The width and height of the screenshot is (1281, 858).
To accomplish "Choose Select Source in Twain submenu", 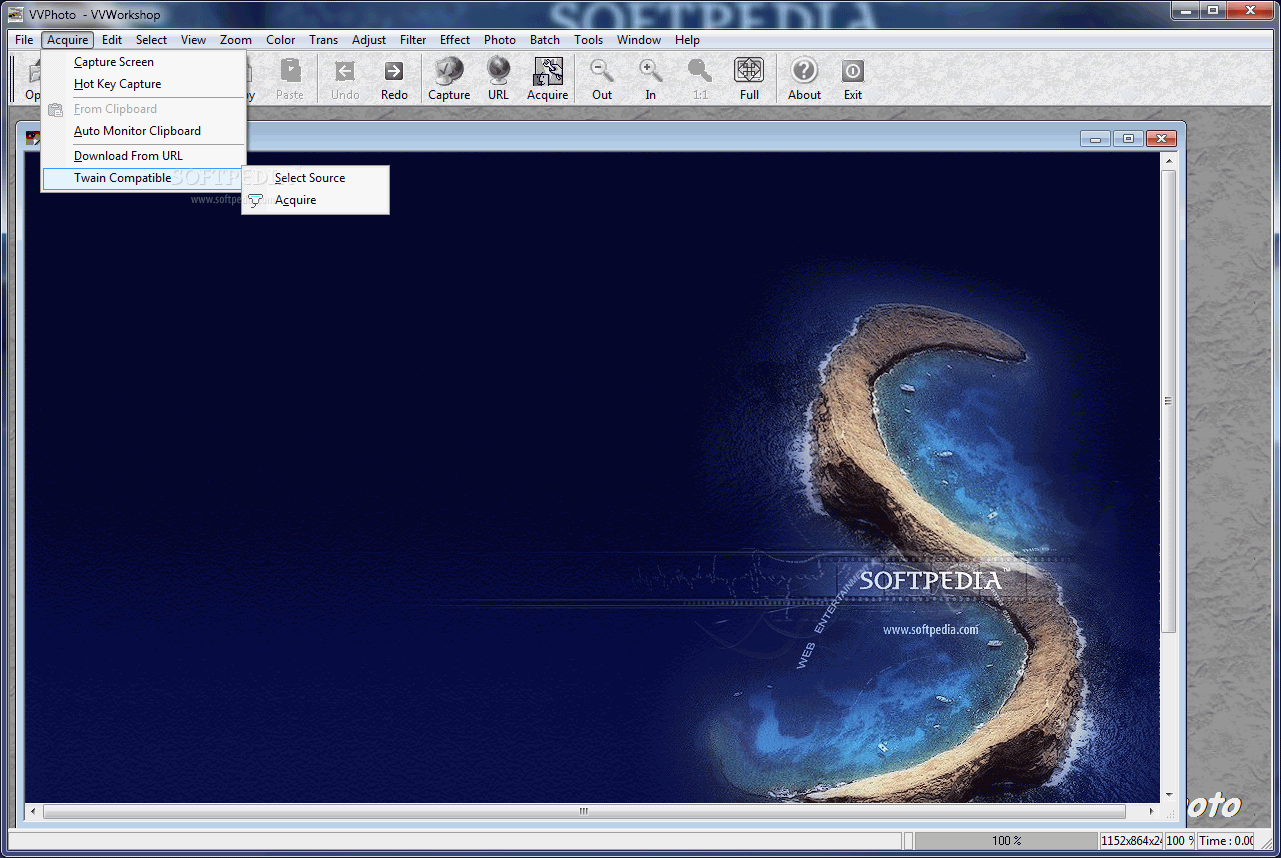I will [x=315, y=178].
